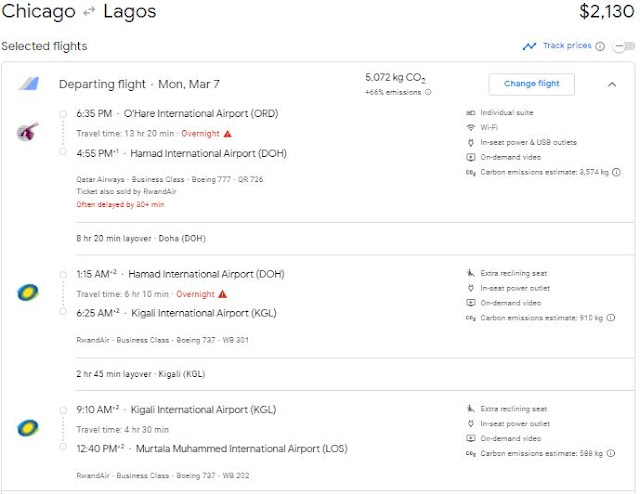Click the multi-airline logo beside Departing flight
Screen dimensions: 640x494
tap(27, 84)
